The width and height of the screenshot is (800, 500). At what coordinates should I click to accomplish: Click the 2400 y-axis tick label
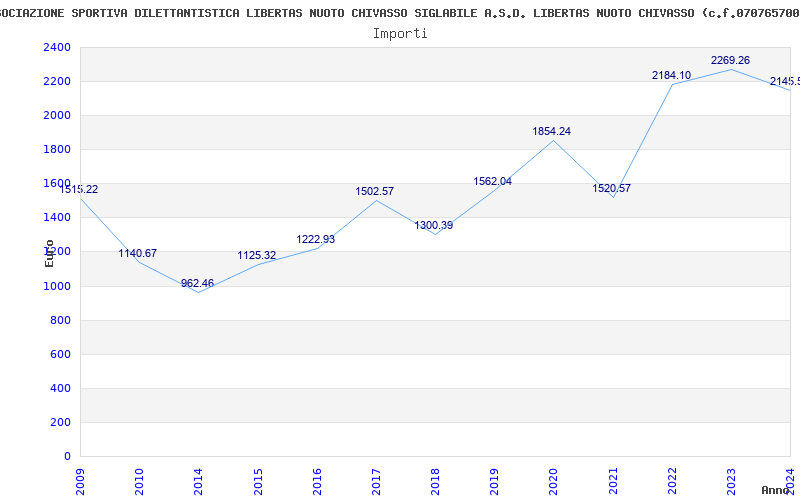point(57,47)
